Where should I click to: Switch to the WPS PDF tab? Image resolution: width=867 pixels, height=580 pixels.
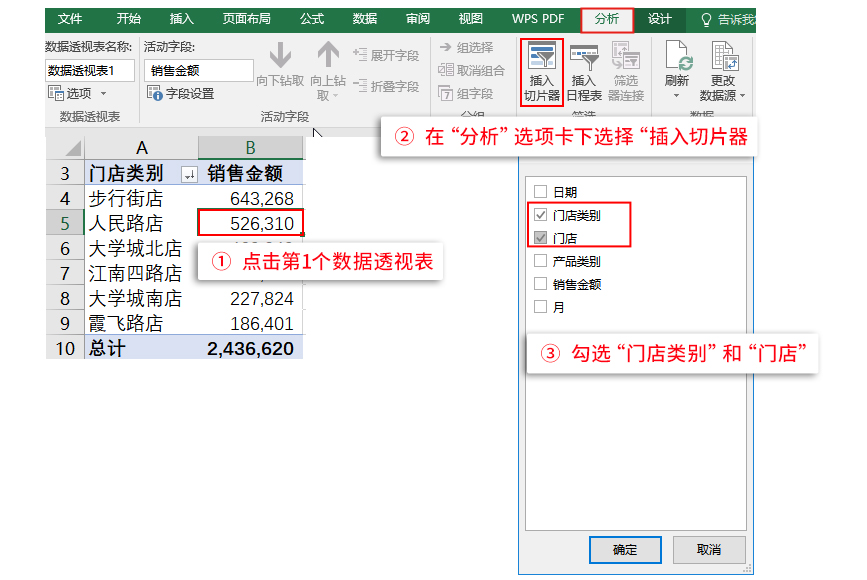click(x=538, y=19)
